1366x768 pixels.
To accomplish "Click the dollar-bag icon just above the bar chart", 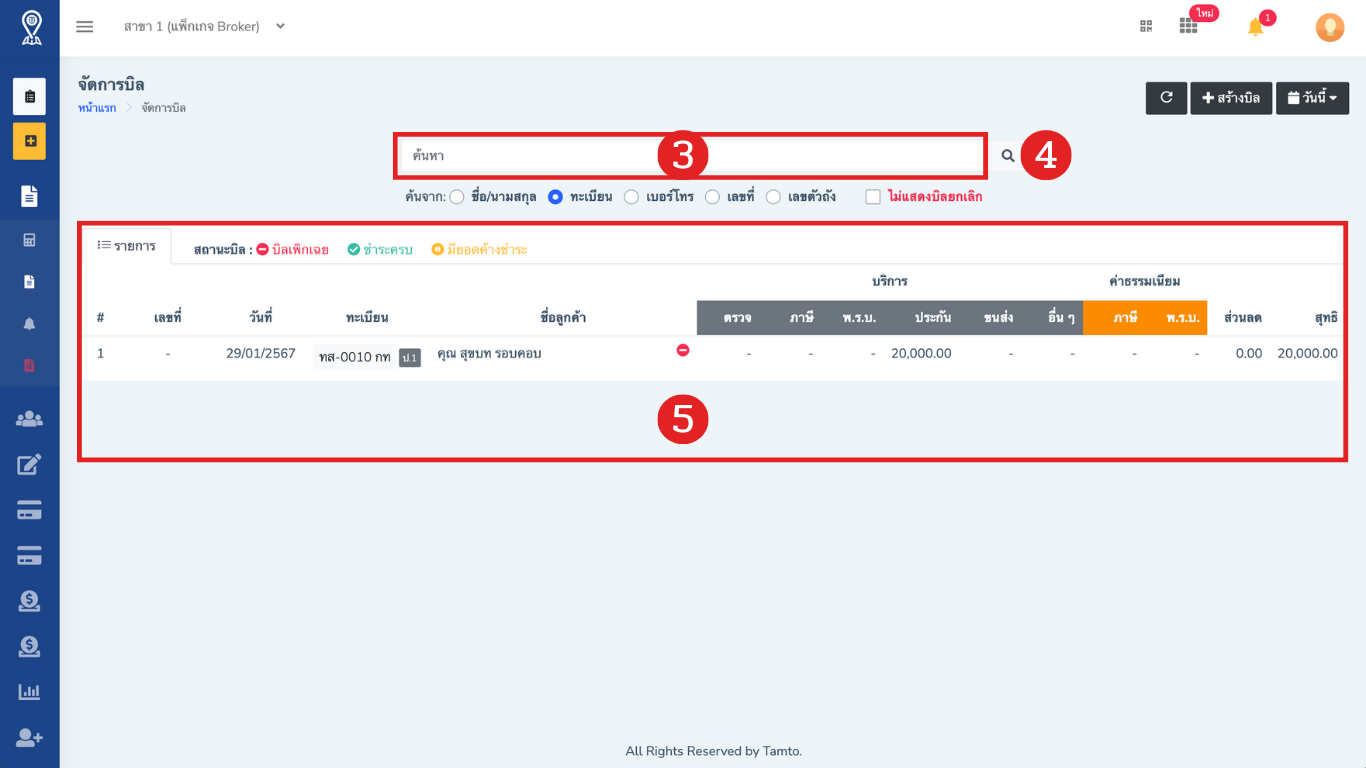I will point(29,647).
